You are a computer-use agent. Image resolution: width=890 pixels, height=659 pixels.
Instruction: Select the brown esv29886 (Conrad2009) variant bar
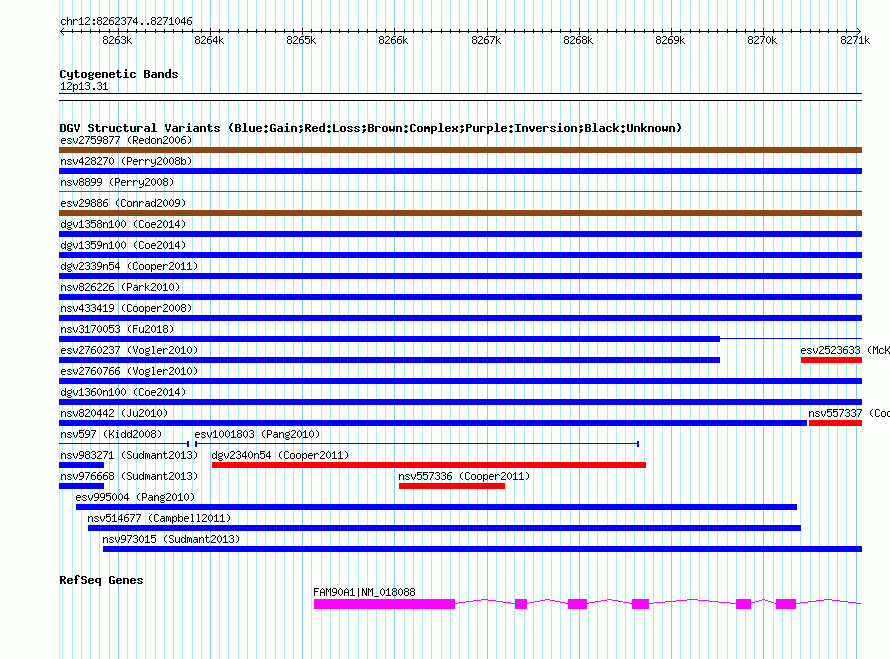[460, 213]
